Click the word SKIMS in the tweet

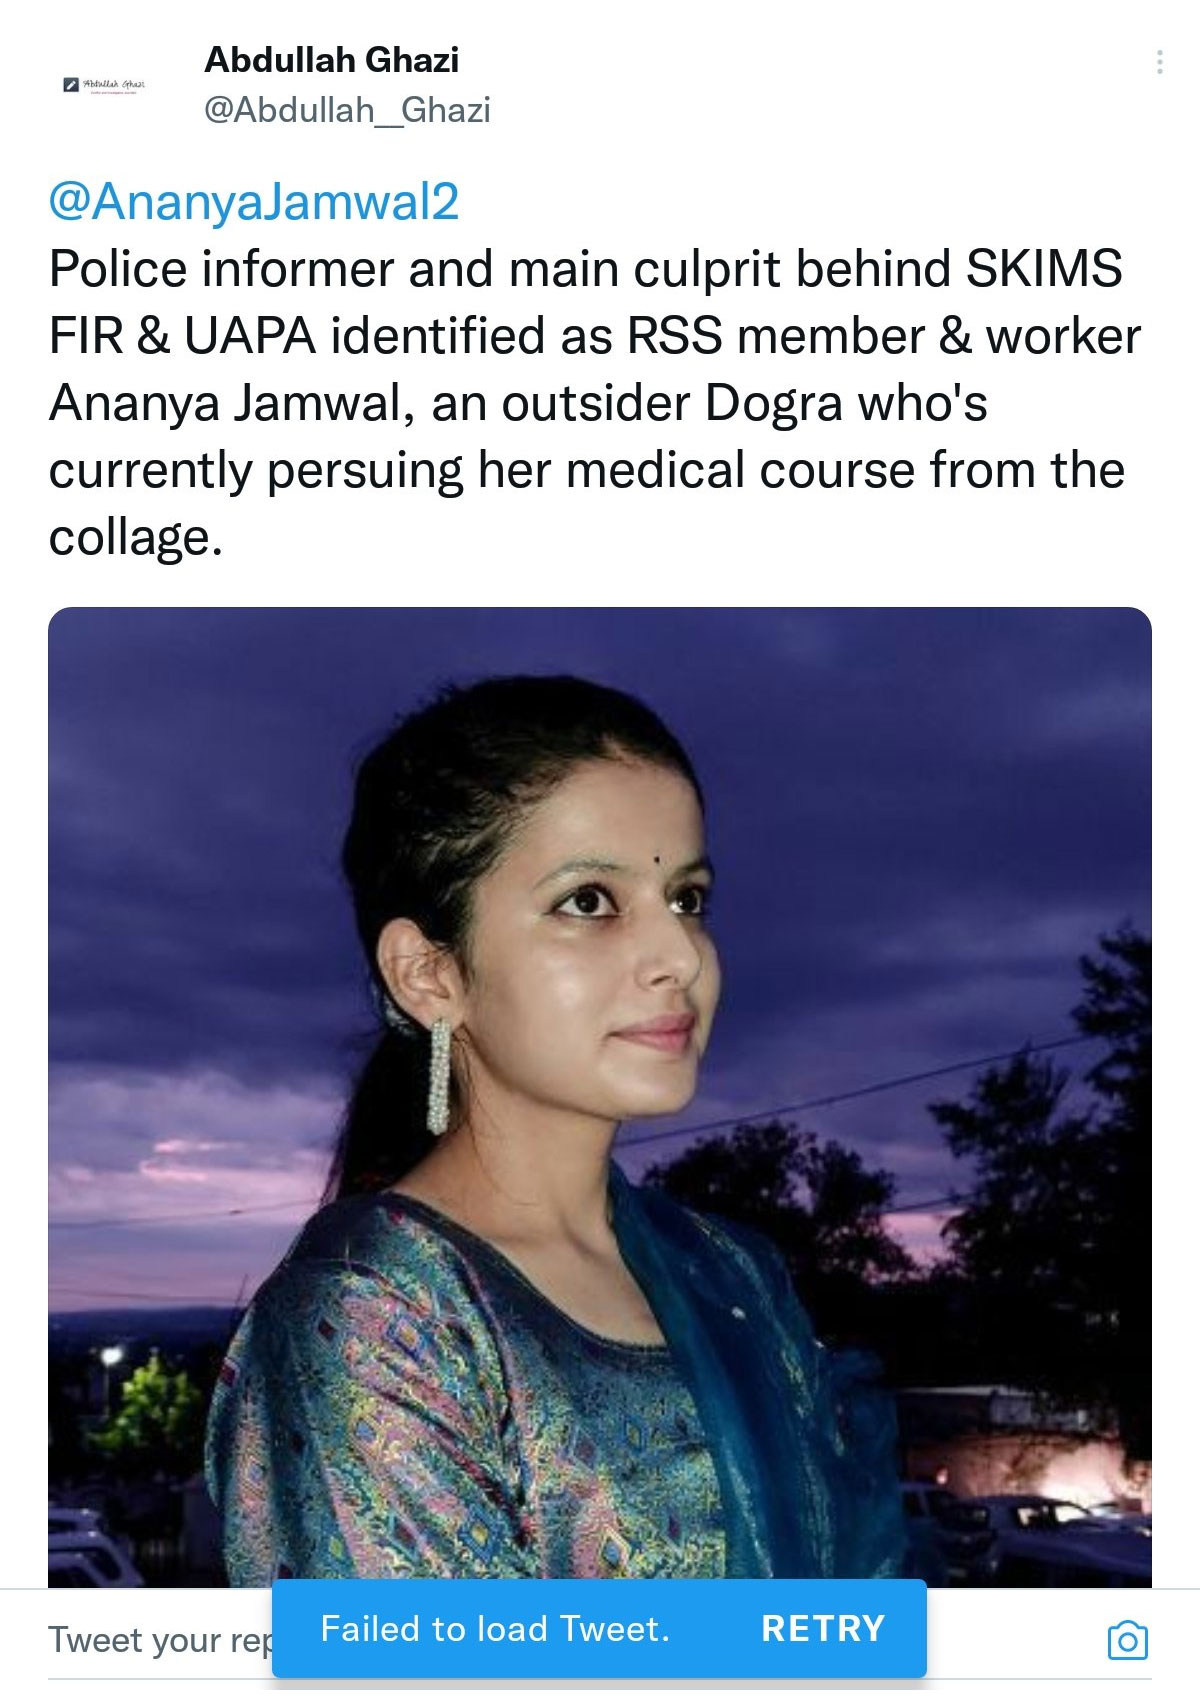[1044, 268]
